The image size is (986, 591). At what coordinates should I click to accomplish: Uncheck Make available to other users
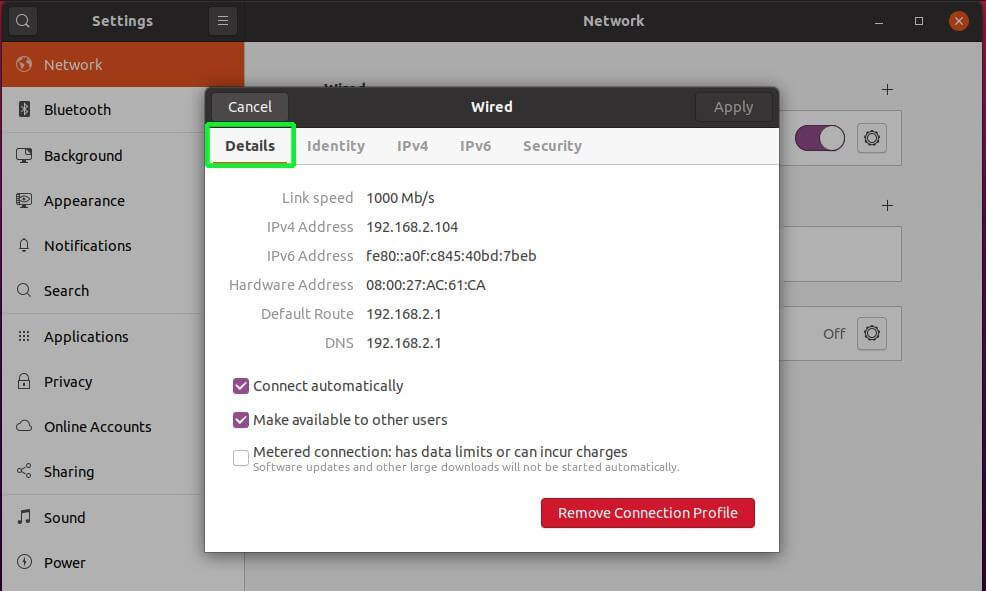click(x=241, y=420)
